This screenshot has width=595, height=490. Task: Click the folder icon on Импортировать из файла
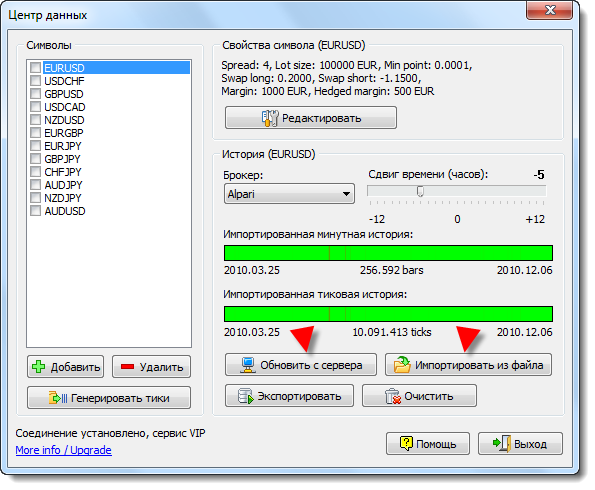tap(402, 365)
